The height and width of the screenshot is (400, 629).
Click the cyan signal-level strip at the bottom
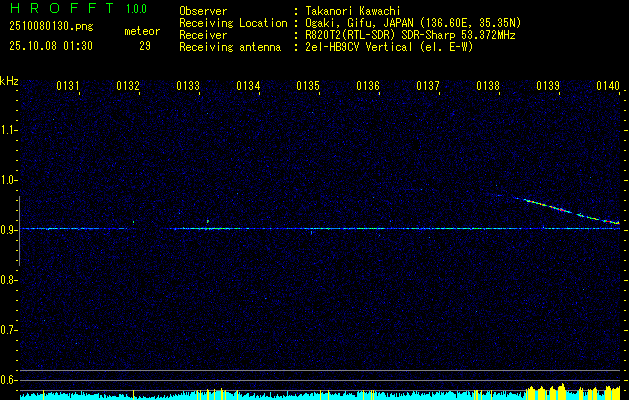click(320, 396)
